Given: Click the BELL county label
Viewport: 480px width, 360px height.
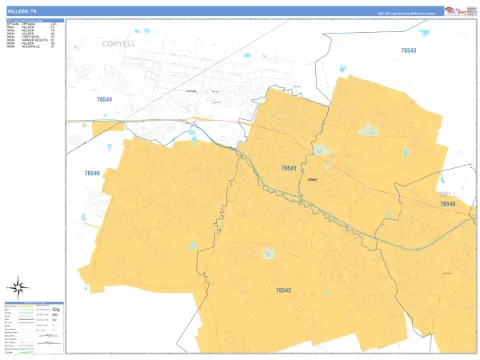Looking at the screenshot, I should tap(448, 194).
